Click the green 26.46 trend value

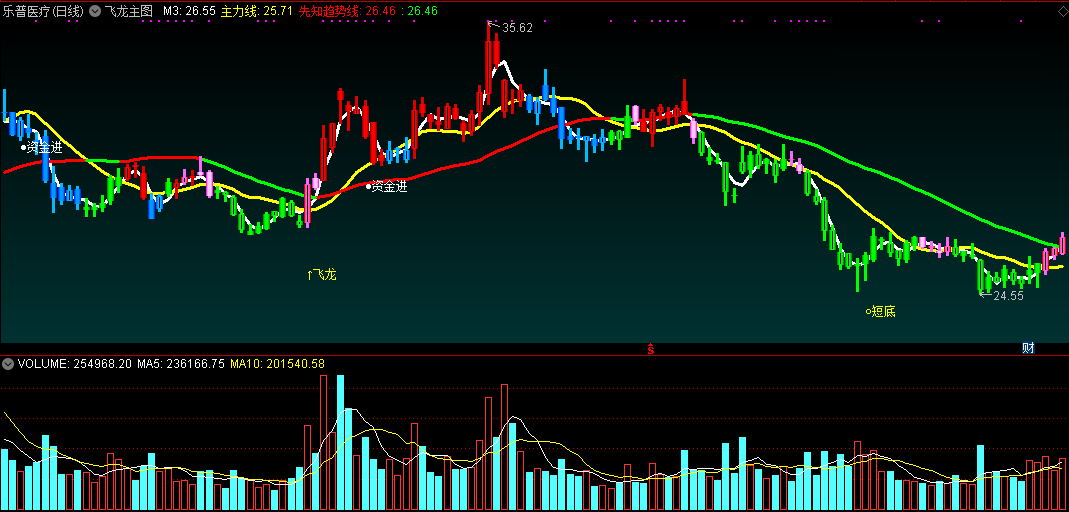pyautogui.click(x=422, y=11)
